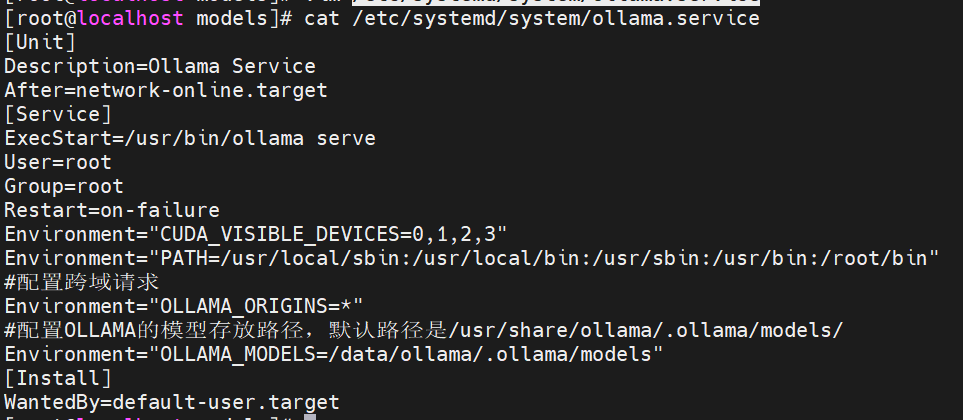Click the OLLAMA_ORIGINS=* environment line

point(184,306)
